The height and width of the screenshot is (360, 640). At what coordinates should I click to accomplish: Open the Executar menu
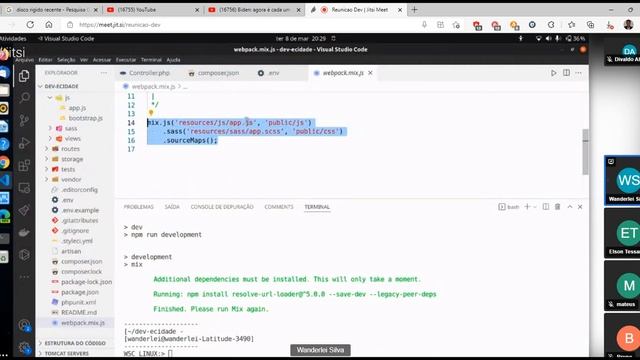[126, 60]
